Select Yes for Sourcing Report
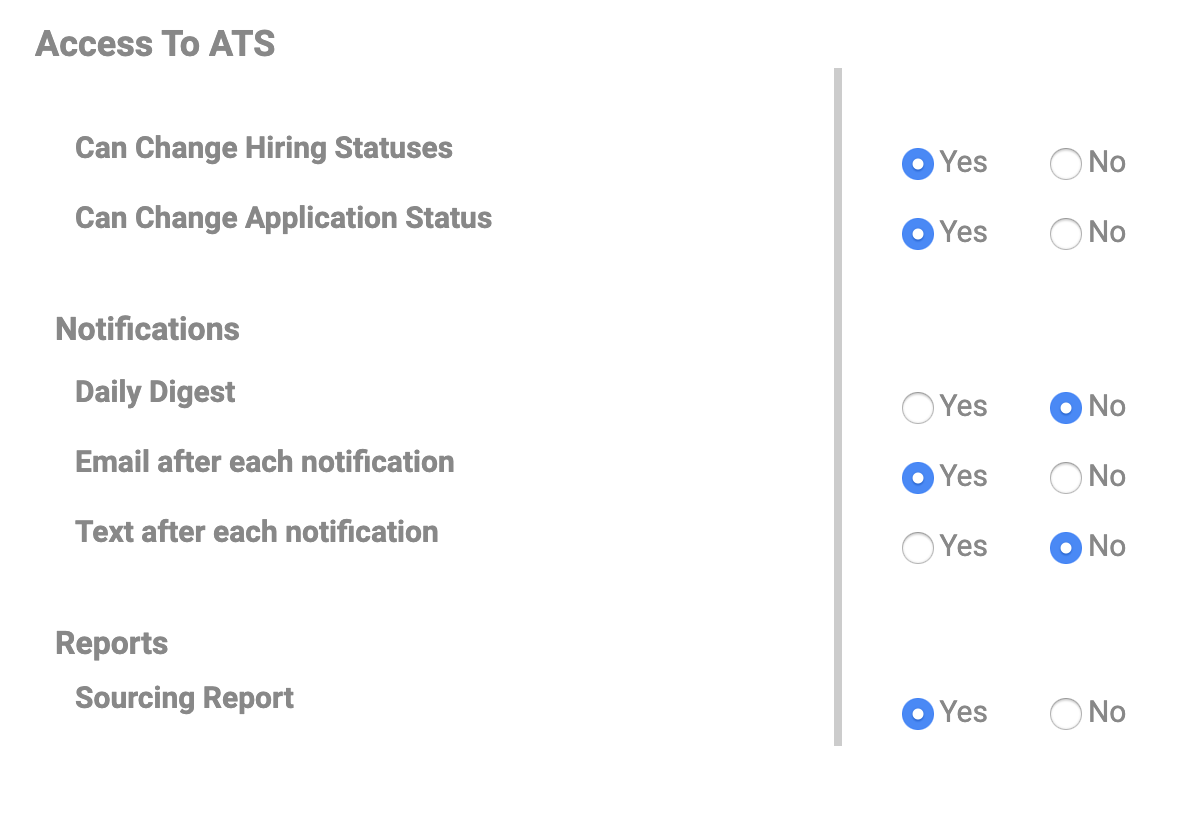1198x822 pixels. click(917, 714)
